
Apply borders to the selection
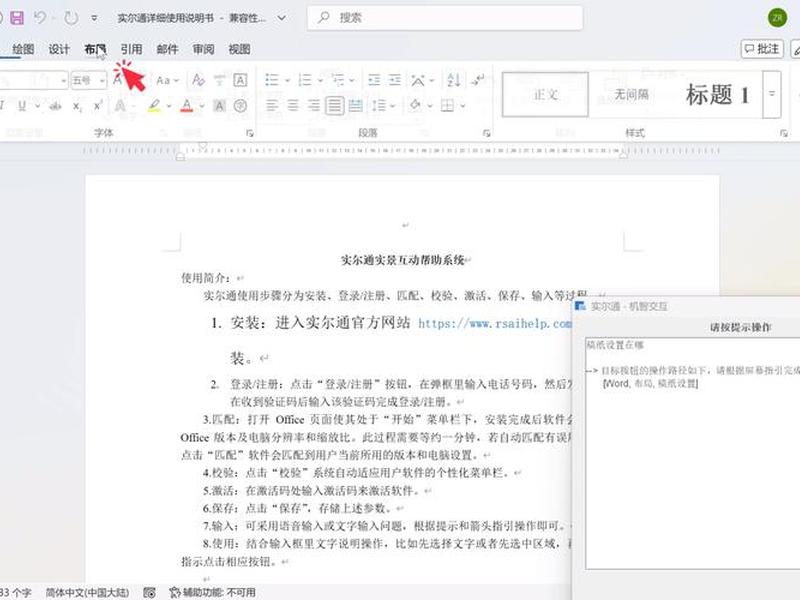[447, 106]
